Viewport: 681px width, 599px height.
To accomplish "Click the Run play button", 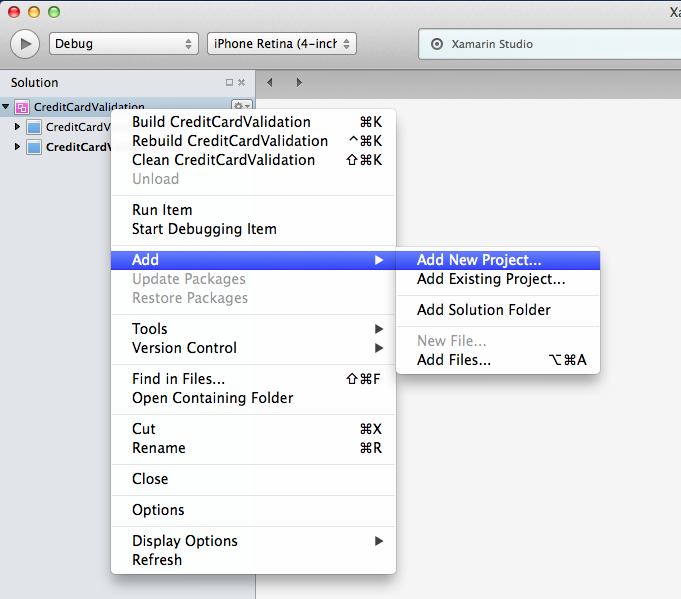I will tap(24, 44).
